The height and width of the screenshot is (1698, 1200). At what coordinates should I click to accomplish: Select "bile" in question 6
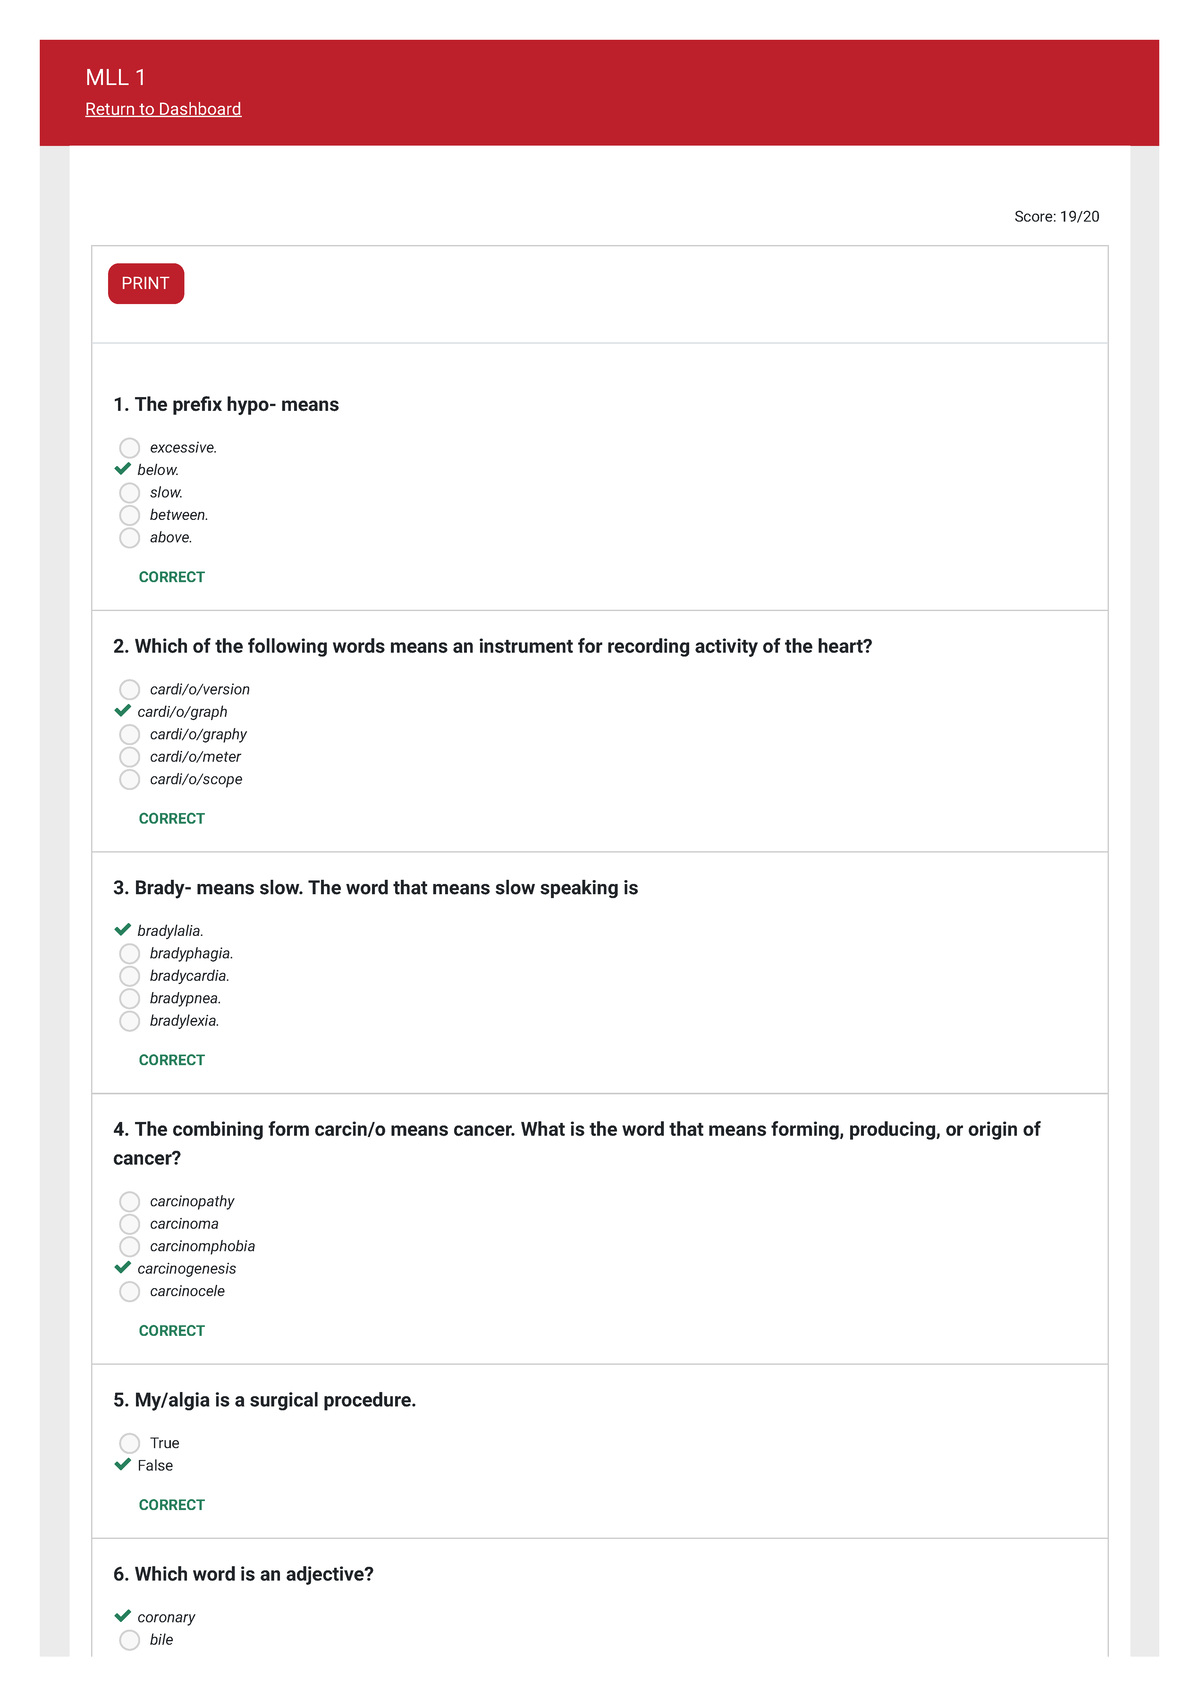[130, 1639]
